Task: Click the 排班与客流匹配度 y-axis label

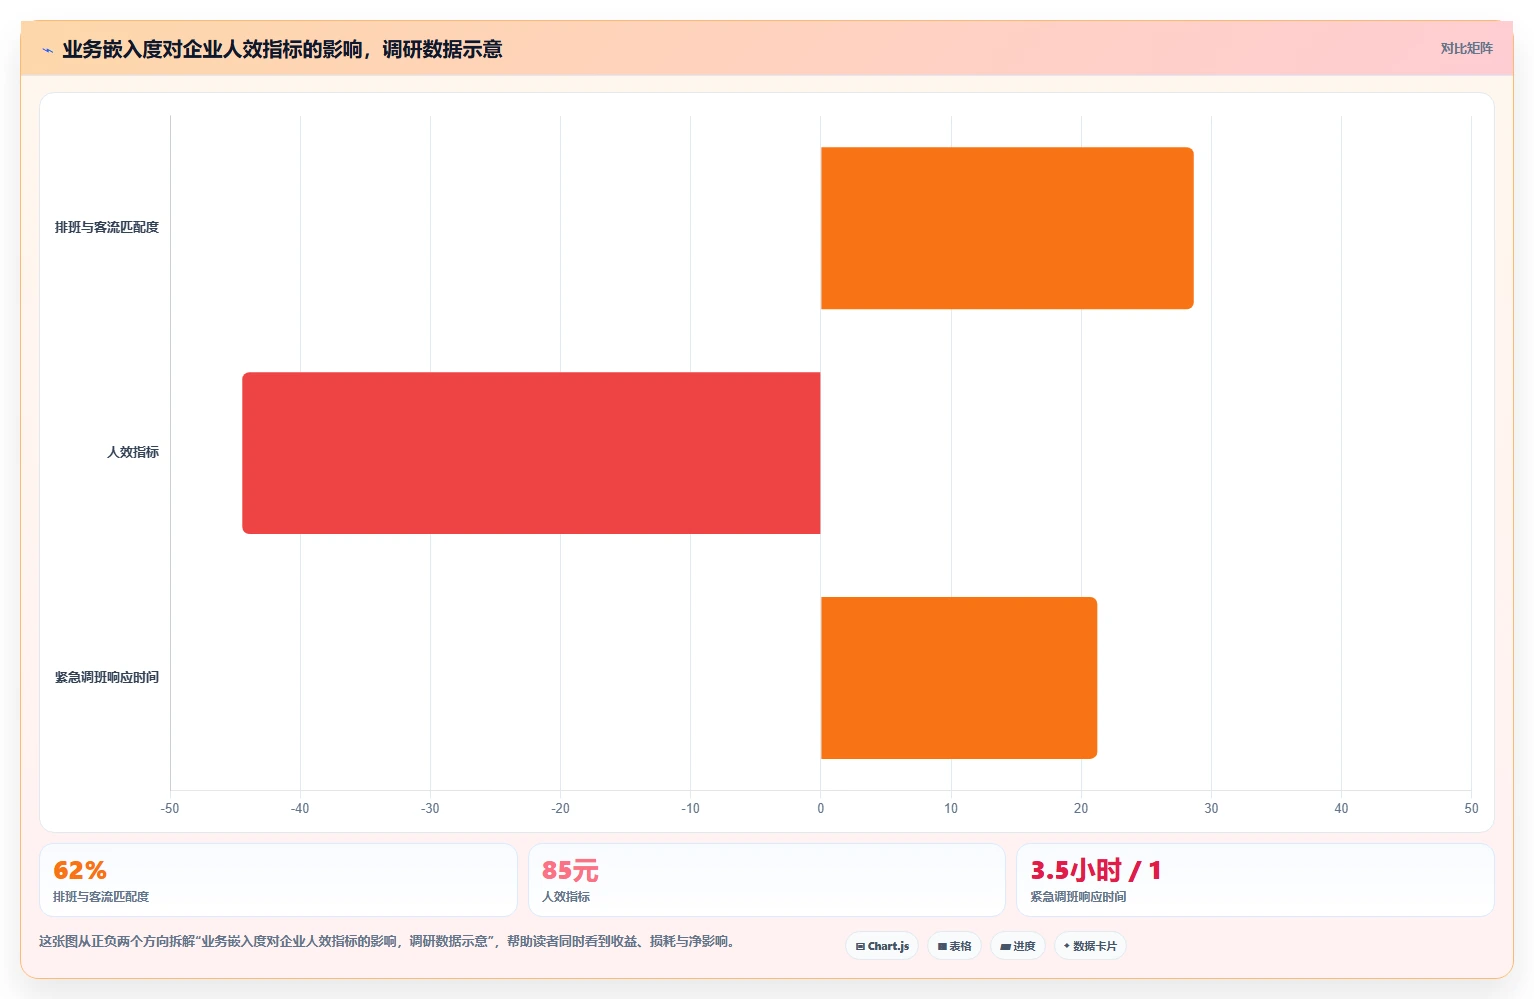Action: tap(107, 228)
